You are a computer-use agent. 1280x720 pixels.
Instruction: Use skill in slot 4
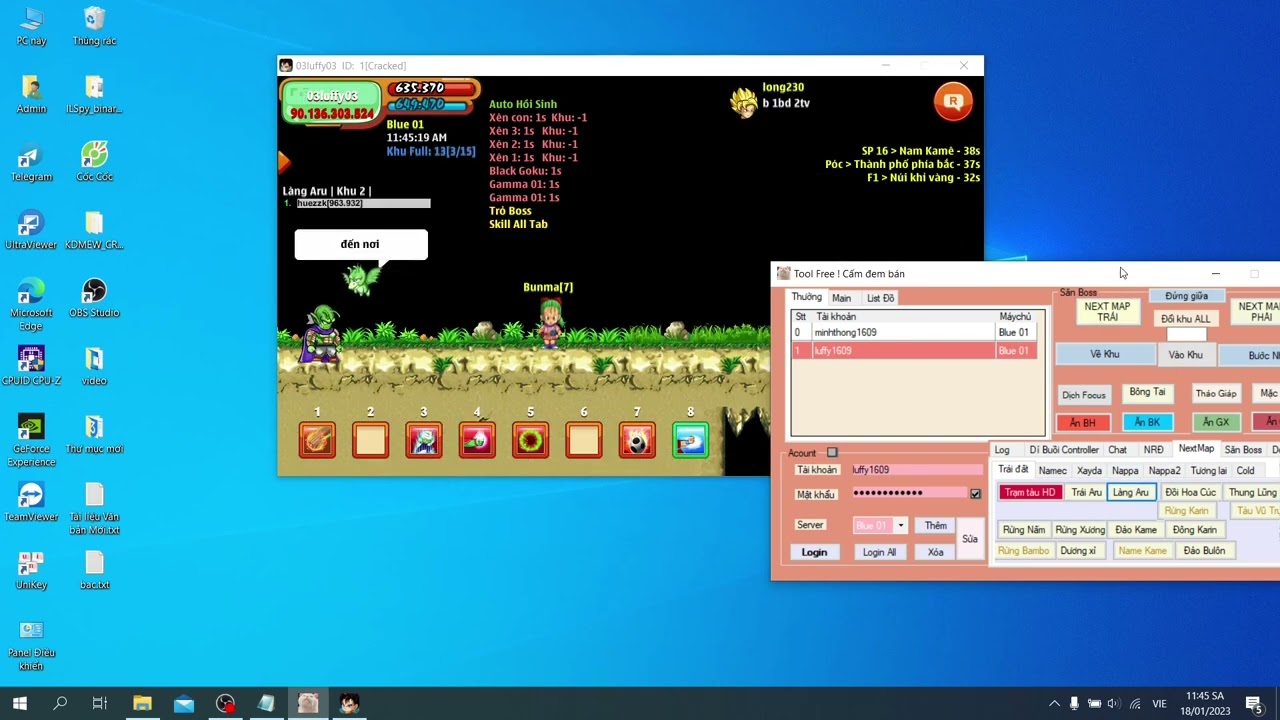point(477,440)
